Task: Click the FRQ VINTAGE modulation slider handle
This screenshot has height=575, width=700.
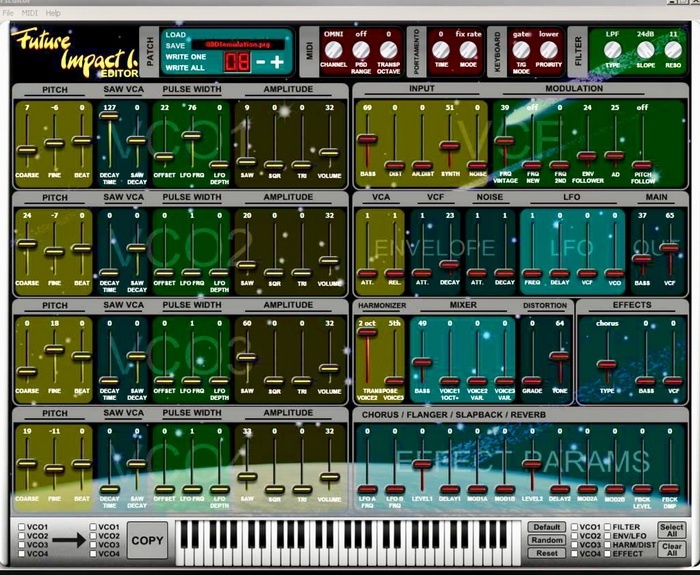Action: [505, 141]
